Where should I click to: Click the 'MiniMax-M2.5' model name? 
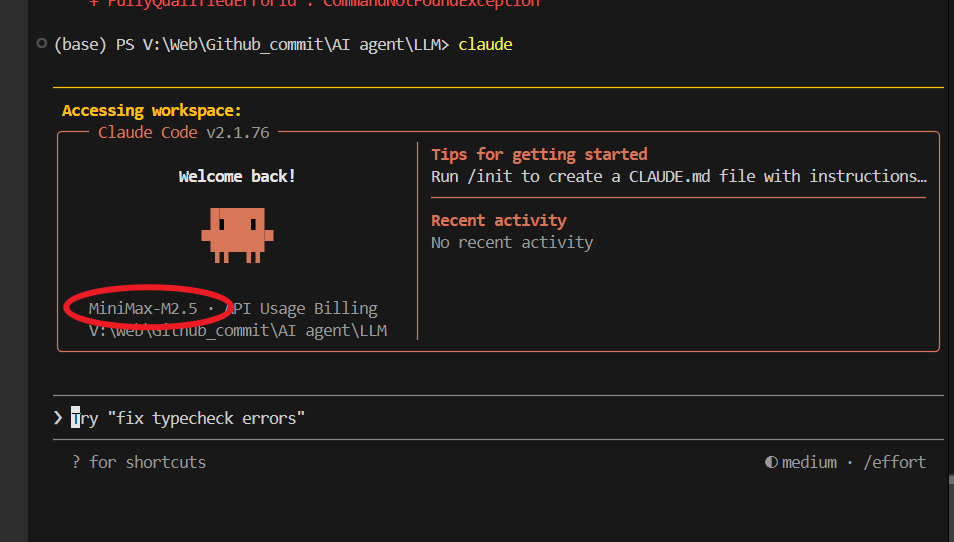pyautogui.click(x=143, y=308)
